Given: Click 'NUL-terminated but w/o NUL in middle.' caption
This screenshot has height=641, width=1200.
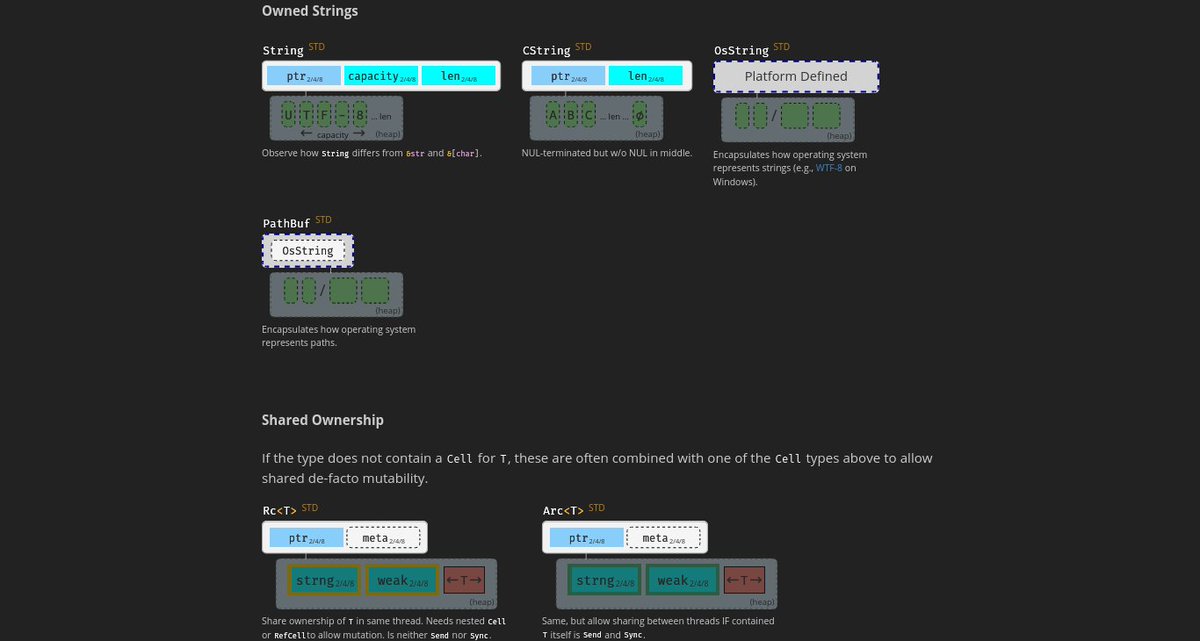Looking at the screenshot, I should [607, 153].
